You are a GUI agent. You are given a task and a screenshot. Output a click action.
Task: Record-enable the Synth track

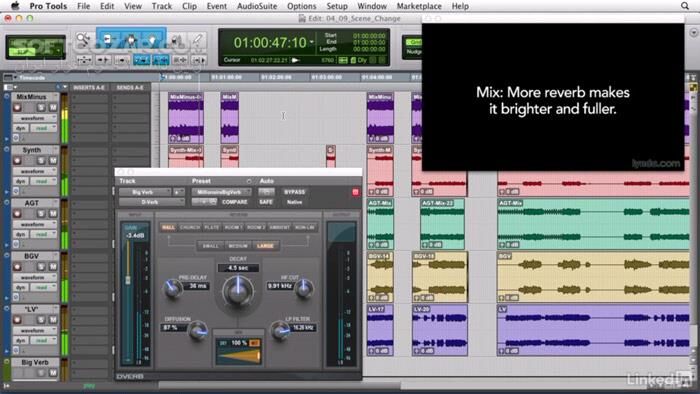point(17,161)
